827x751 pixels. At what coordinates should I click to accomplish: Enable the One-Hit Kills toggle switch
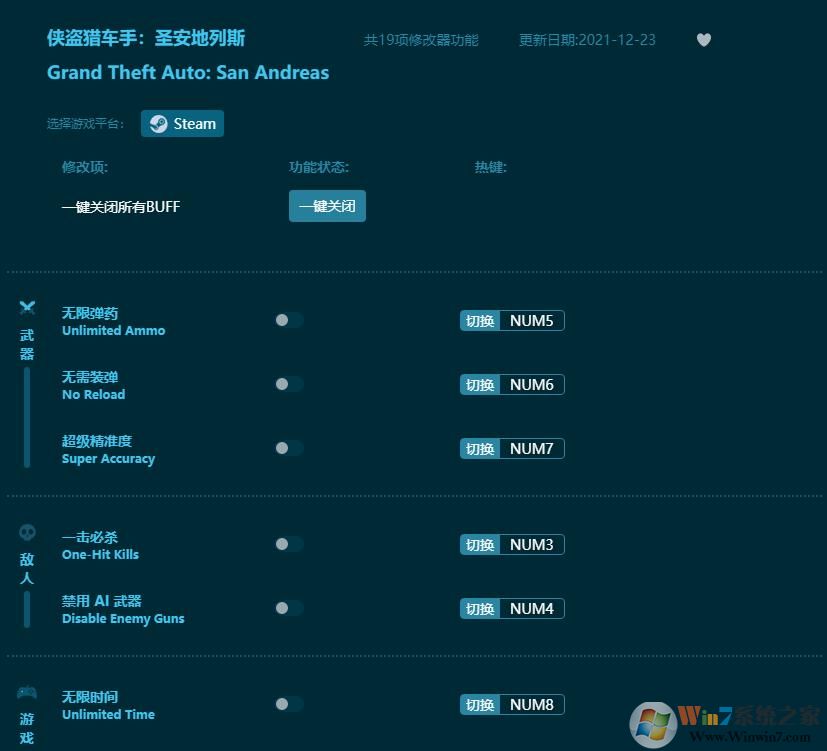click(289, 544)
